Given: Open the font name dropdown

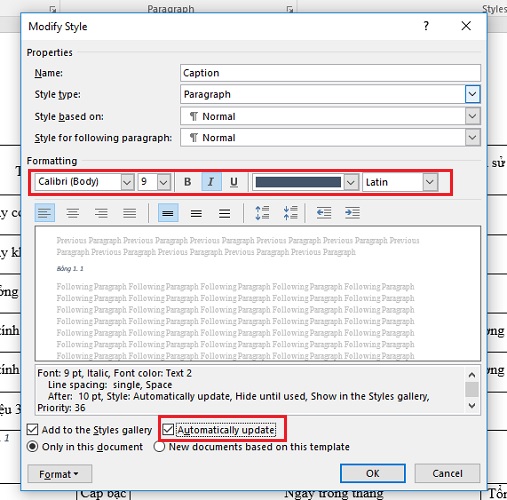Looking at the screenshot, I should click(x=127, y=182).
